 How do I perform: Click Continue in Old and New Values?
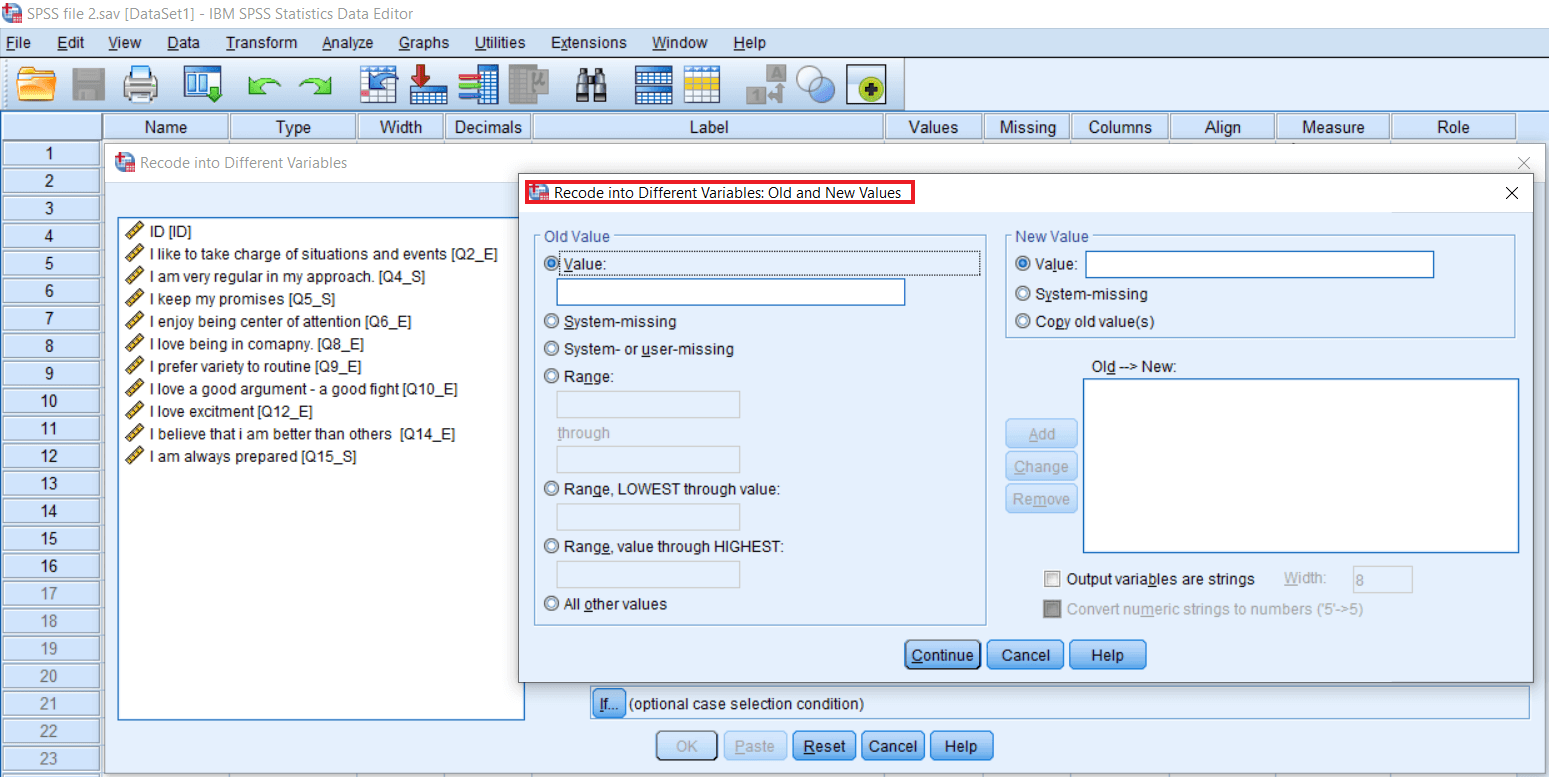click(942, 656)
